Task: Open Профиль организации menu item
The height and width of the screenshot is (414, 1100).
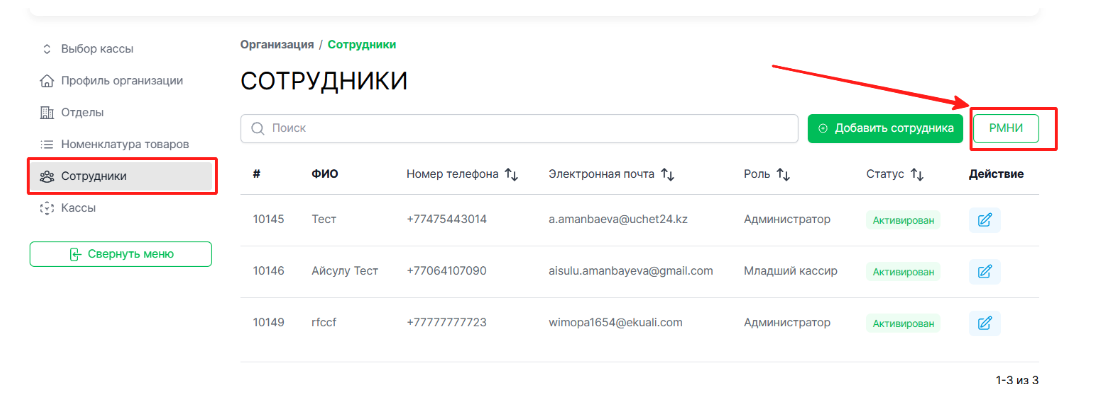Action: pyautogui.click(x=120, y=80)
